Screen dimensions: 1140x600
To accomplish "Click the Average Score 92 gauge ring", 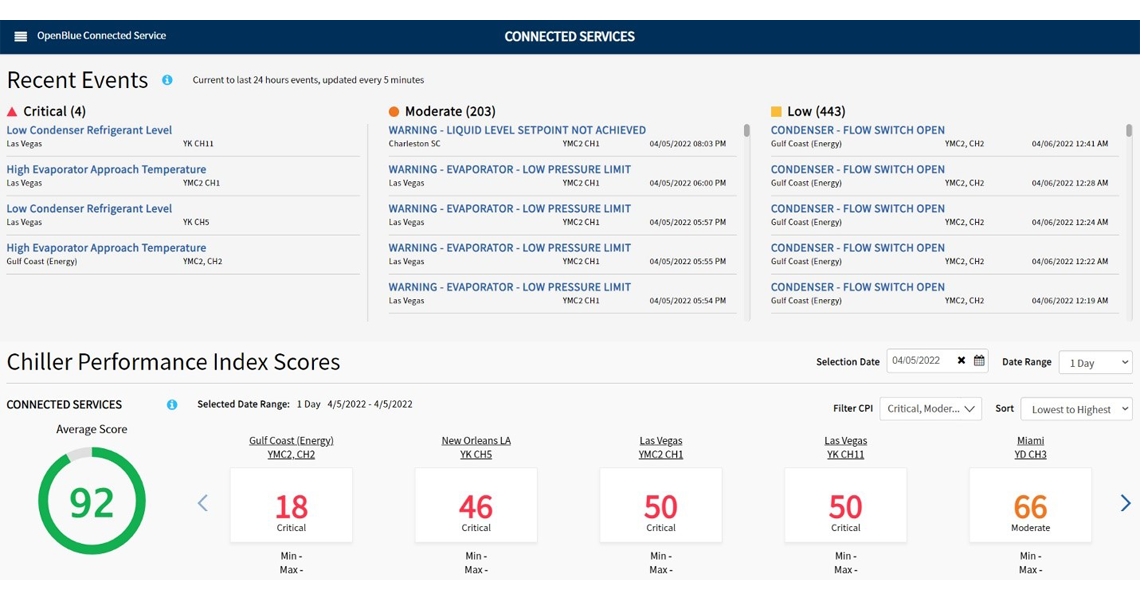I will click(92, 502).
